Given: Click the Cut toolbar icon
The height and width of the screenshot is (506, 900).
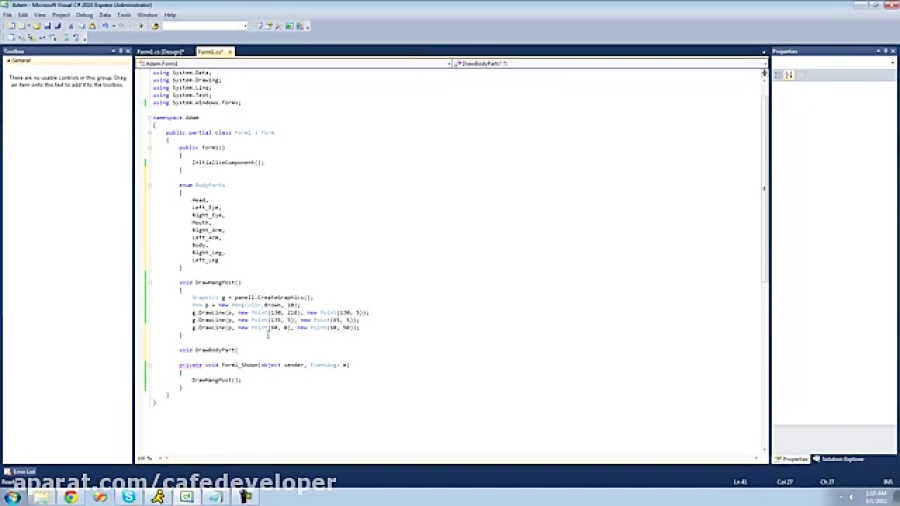Looking at the screenshot, I should [x=71, y=26].
